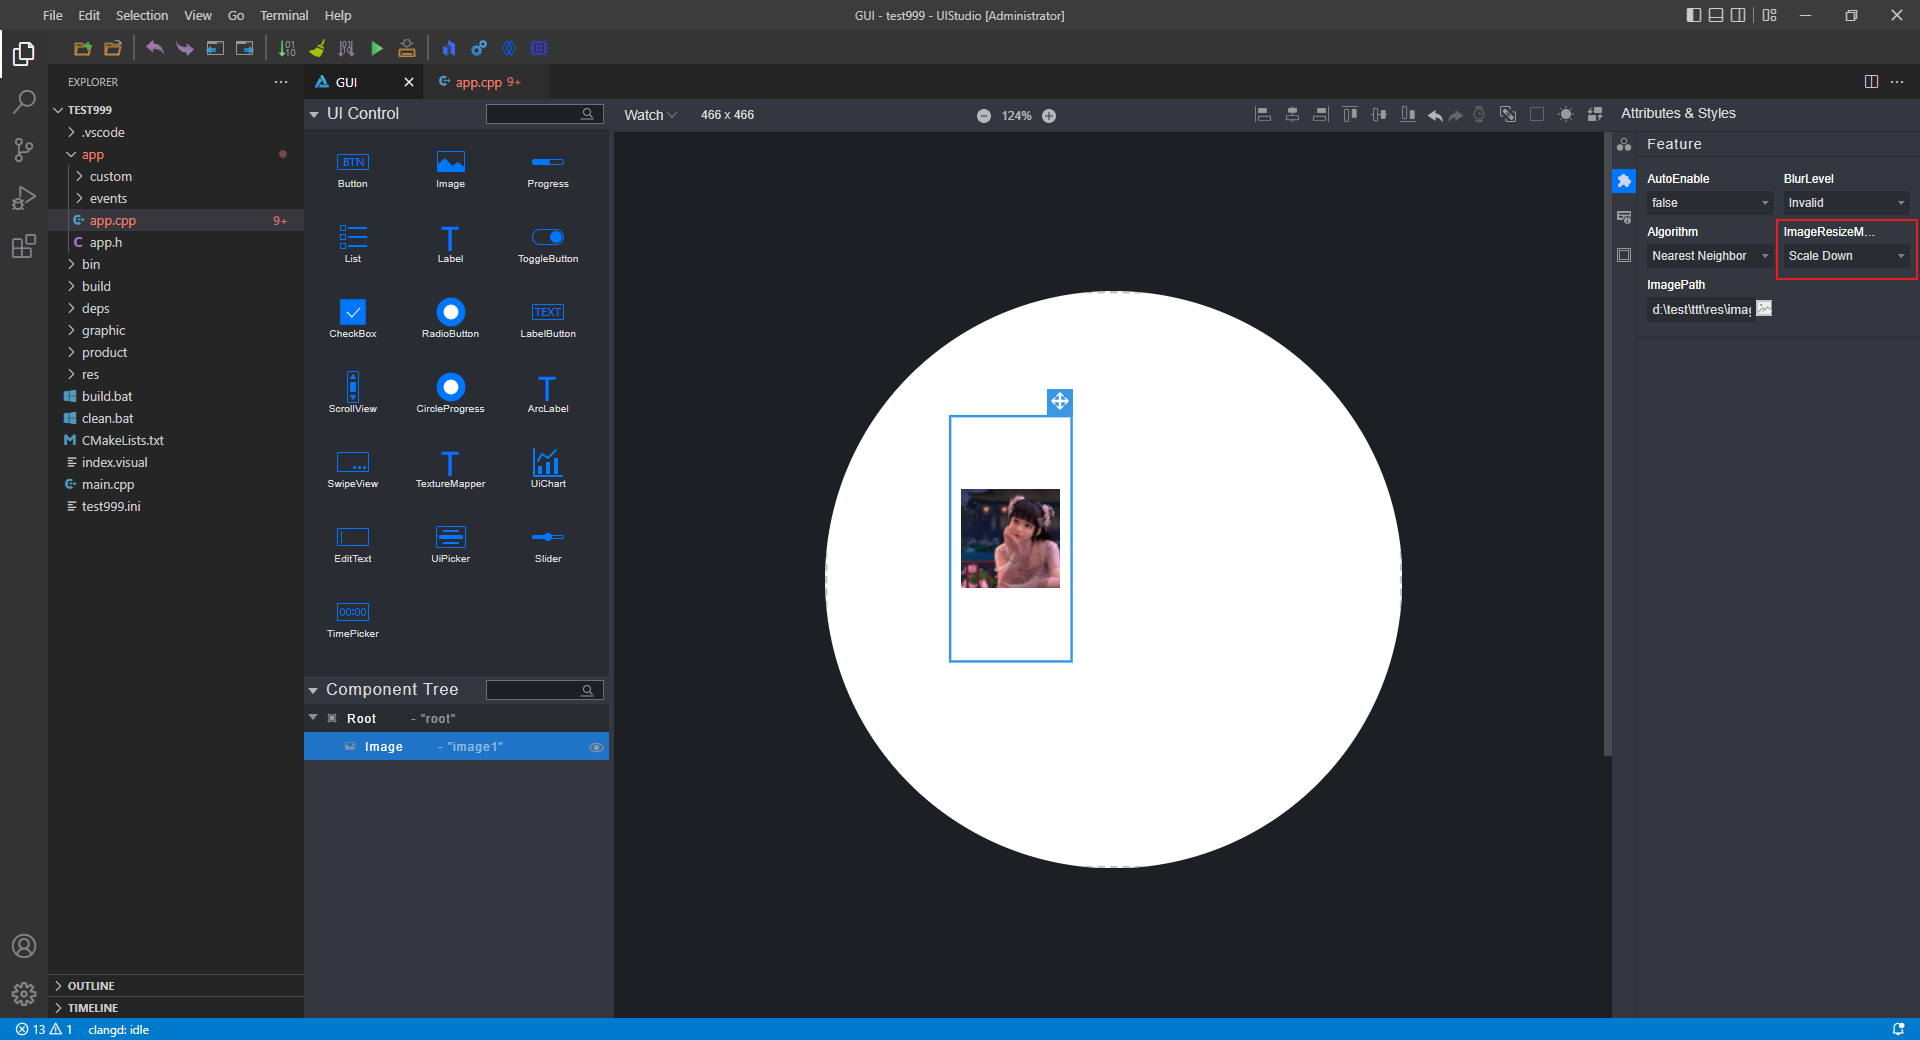This screenshot has height=1040, width=1920.
Task: Open the Algorithm Nearest Neighbor dropdown
Action: coord(1708,256)
